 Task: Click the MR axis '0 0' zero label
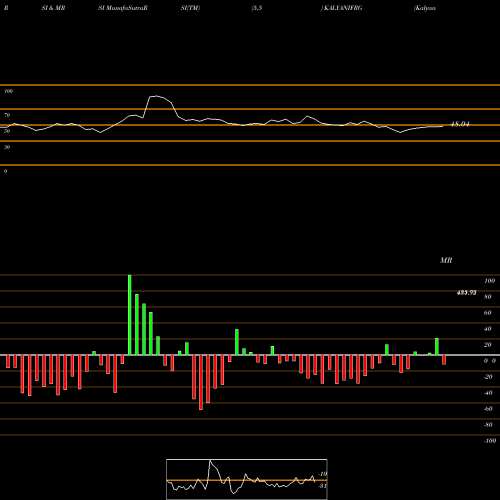(490, 361)
